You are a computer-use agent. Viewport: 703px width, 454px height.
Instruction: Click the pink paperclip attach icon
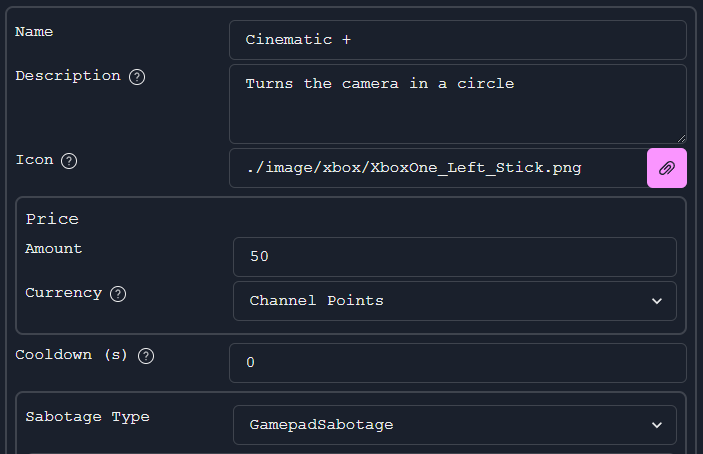[x=667, y=168]
